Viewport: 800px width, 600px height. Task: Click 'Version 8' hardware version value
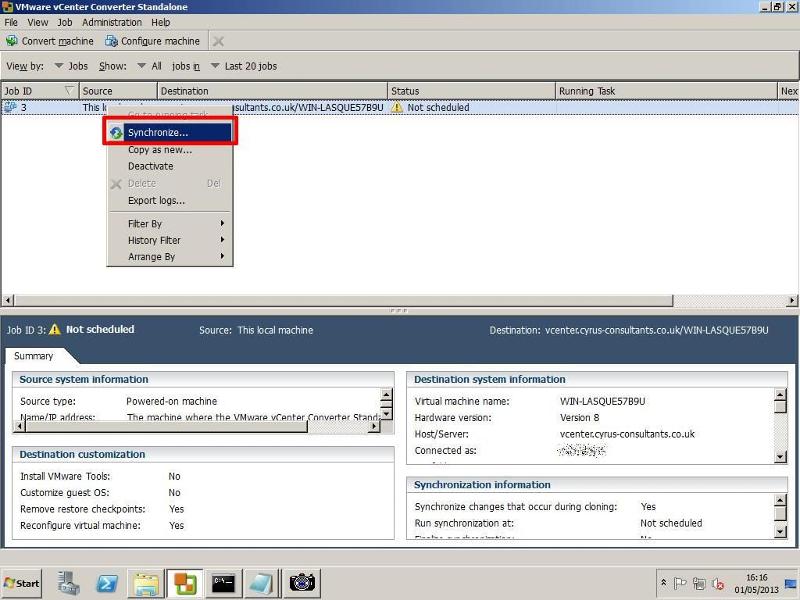(x=580, y=417)
